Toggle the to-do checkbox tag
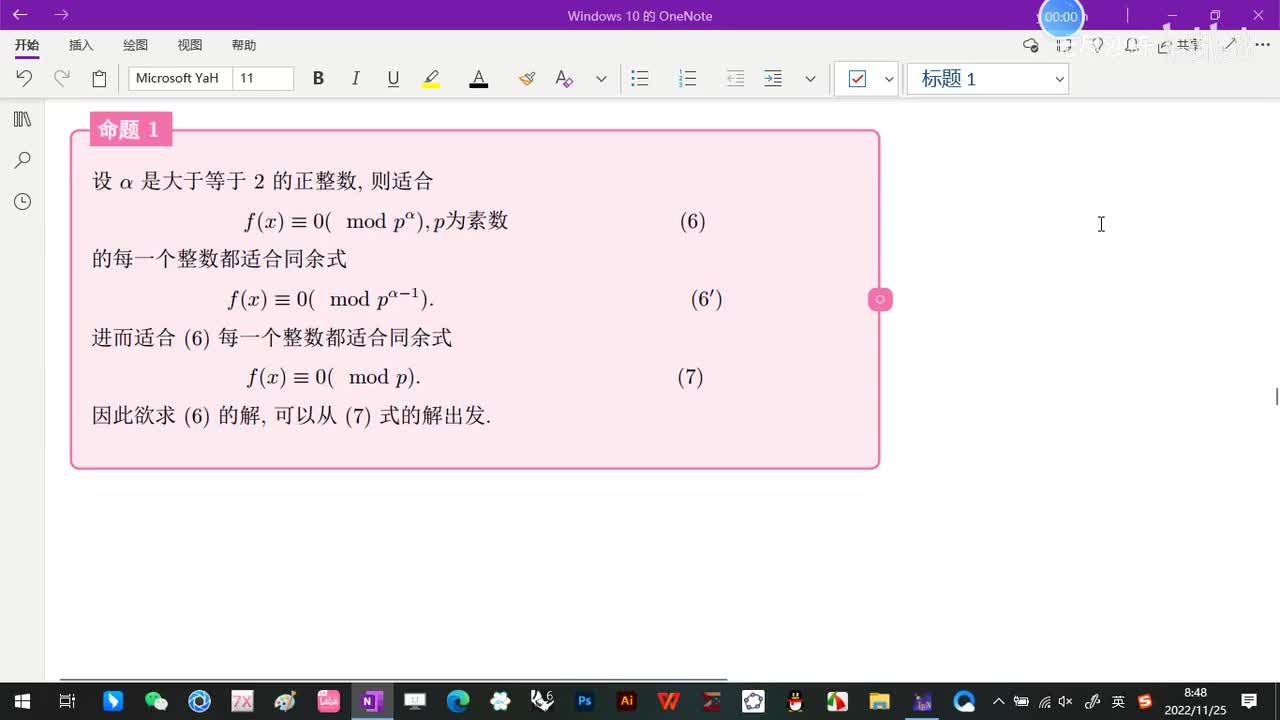This screenshot has width=1280, height=720. (x=857, y=78)
